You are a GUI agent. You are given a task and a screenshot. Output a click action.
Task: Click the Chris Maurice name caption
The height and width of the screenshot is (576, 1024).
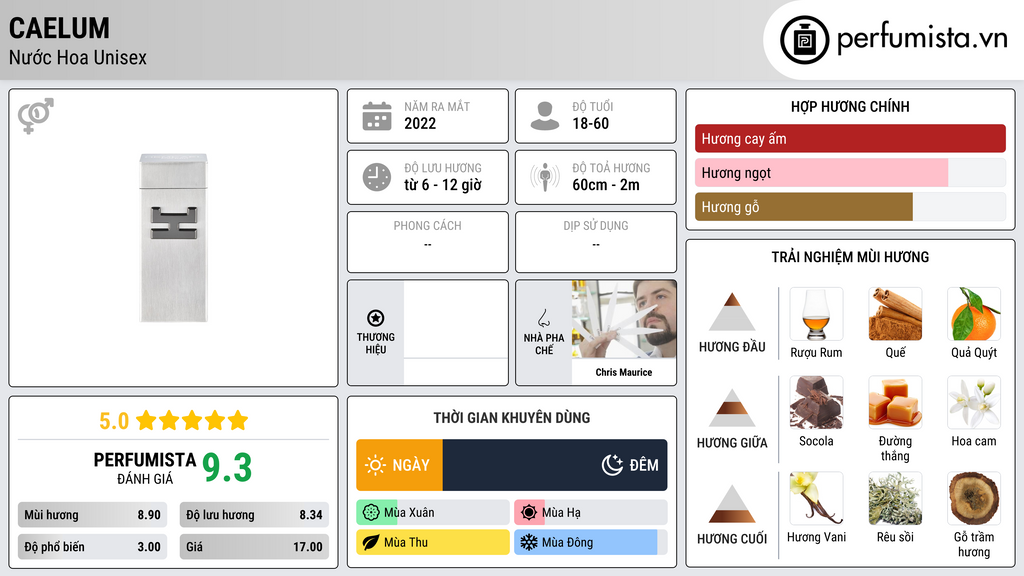[x=624, y=372]
